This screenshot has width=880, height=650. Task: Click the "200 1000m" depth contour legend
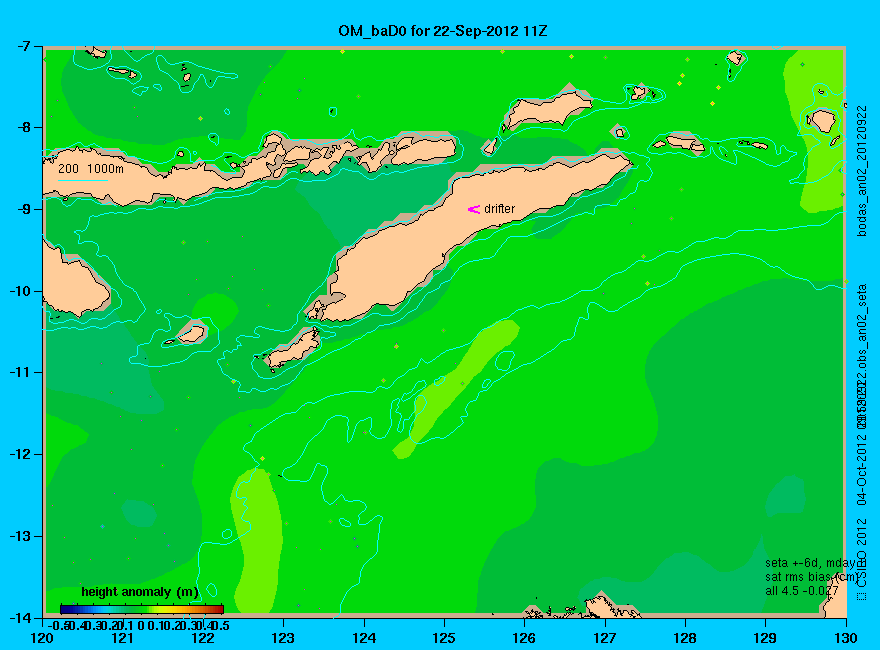[x=91, y=168]
